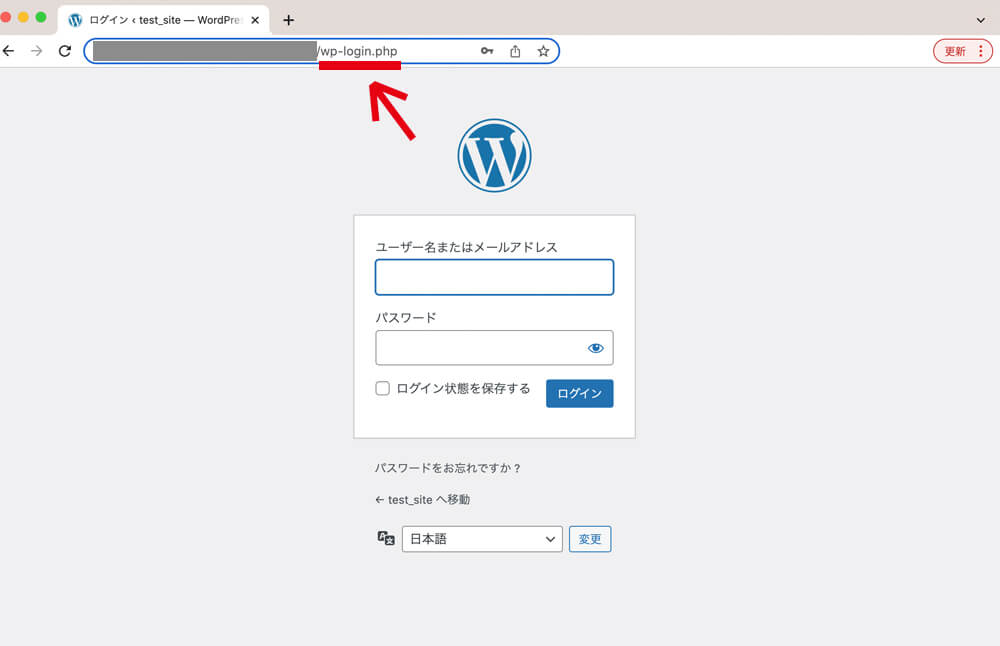Image resolution: width=1000 pixels, height=646 pixels.
Task: Expand the tab search chevron
Action: click(x=981, y=20)
